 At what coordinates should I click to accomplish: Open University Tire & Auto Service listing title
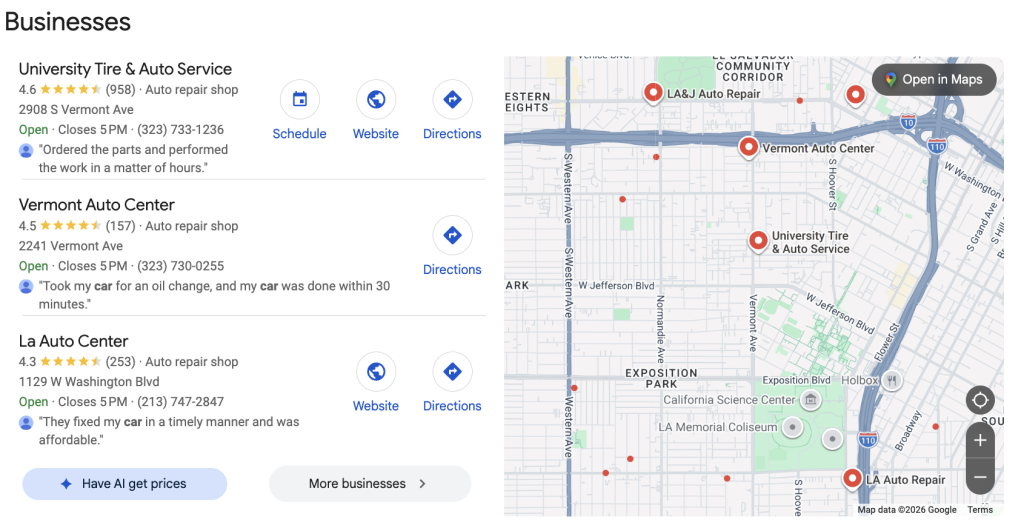pos(125,69)
